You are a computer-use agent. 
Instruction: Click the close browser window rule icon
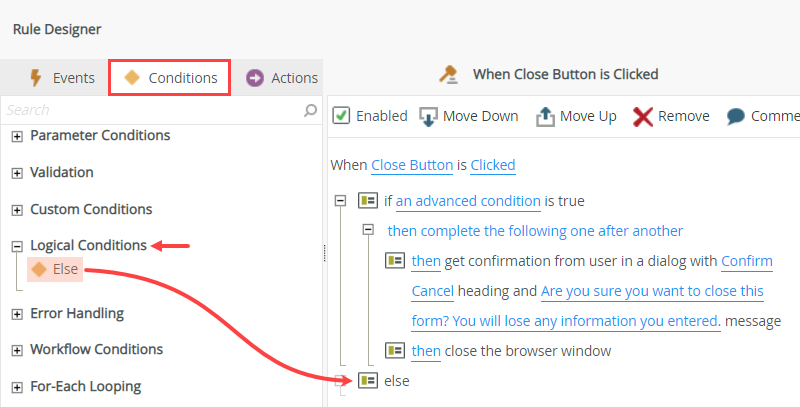pyautogui.click(x=395, y=351)
